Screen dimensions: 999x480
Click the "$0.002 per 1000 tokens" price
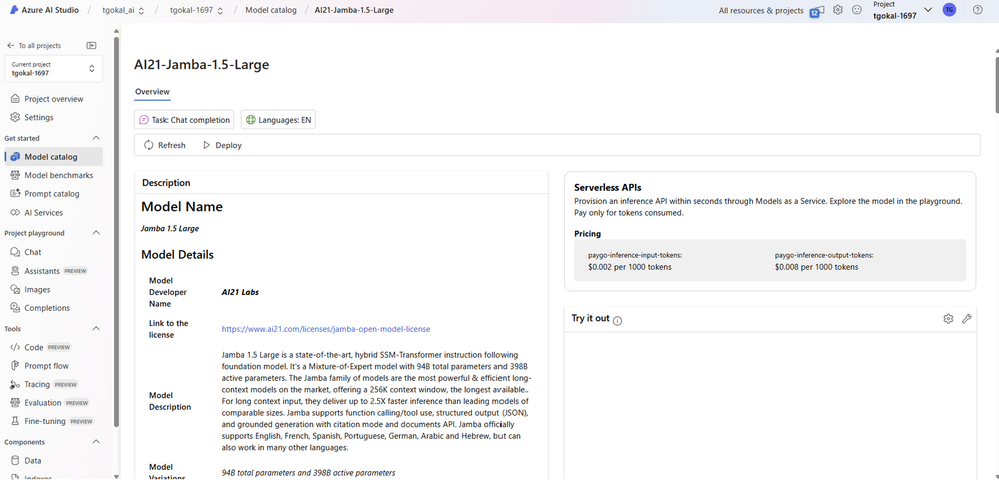pos(629,267)
